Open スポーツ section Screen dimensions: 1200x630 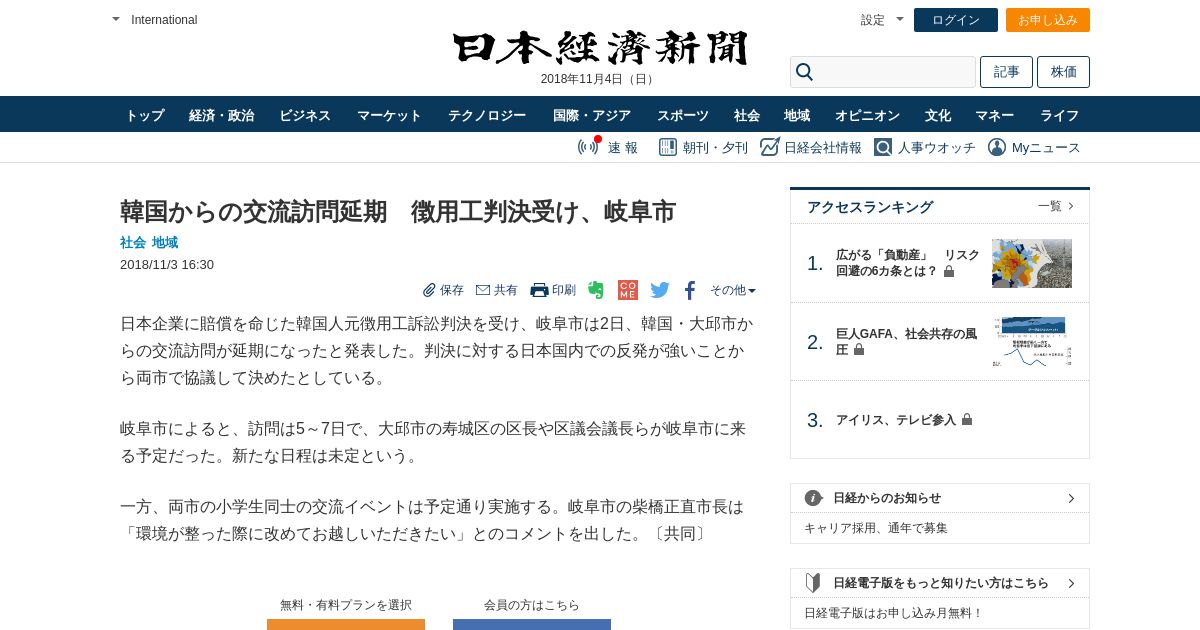click(683, 115)
